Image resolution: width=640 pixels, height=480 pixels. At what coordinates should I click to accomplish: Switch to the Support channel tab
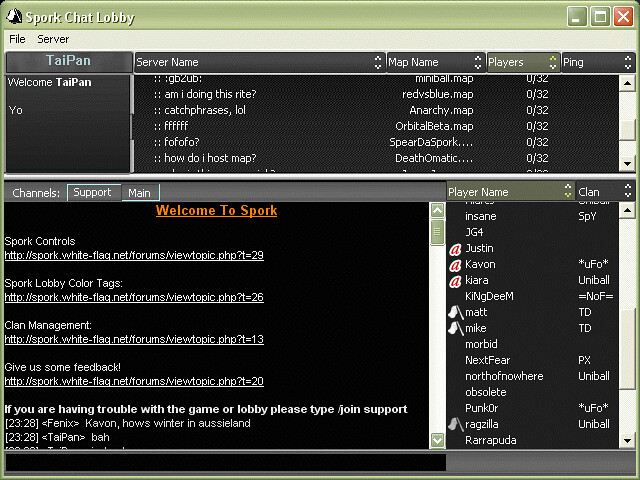[92, 192]
